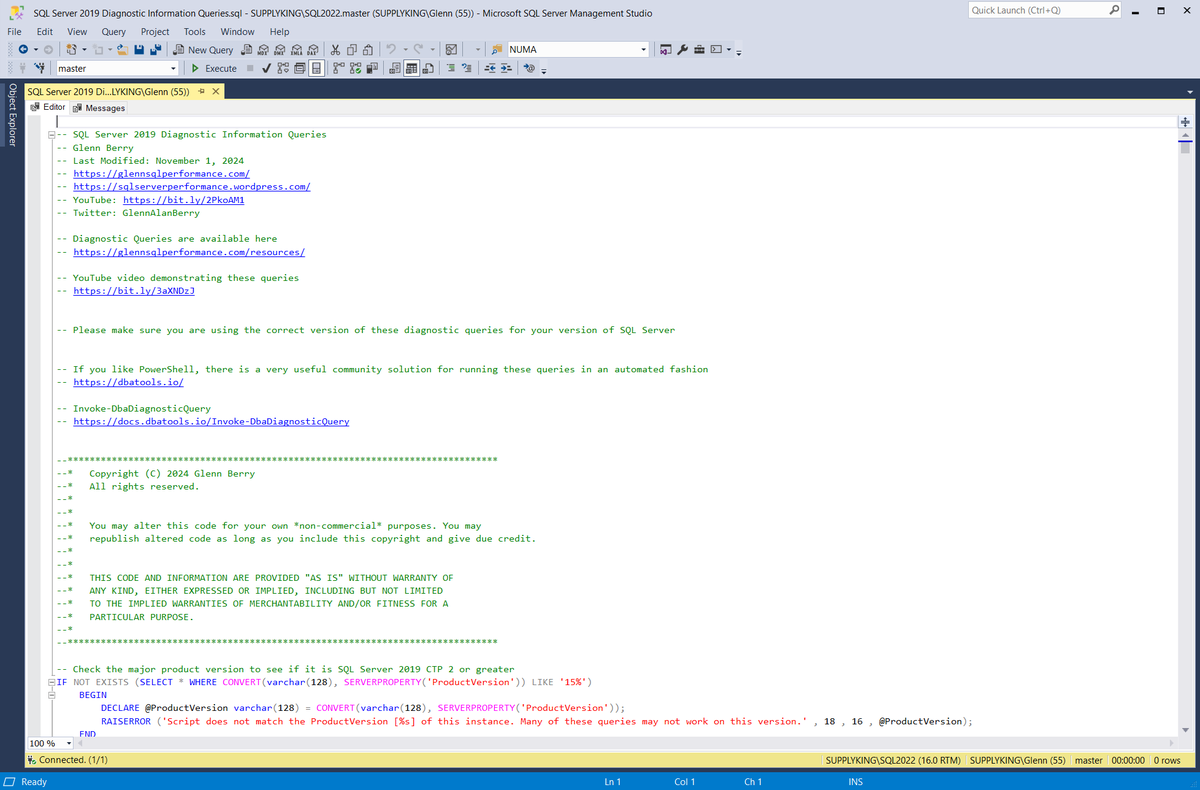
Task: Open the NUMA search combo box arrow
Action: (644, 49)
